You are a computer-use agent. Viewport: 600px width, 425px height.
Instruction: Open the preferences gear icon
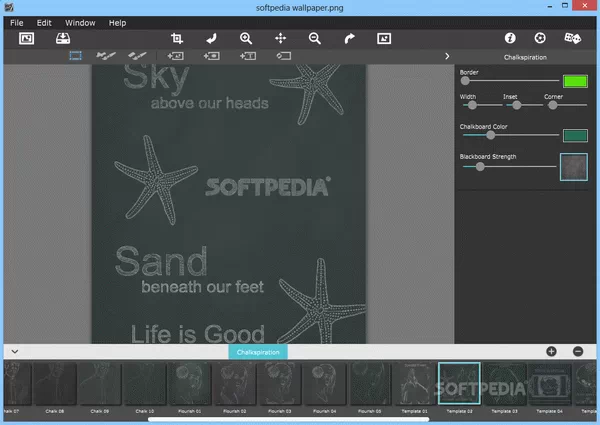(540, 38)
